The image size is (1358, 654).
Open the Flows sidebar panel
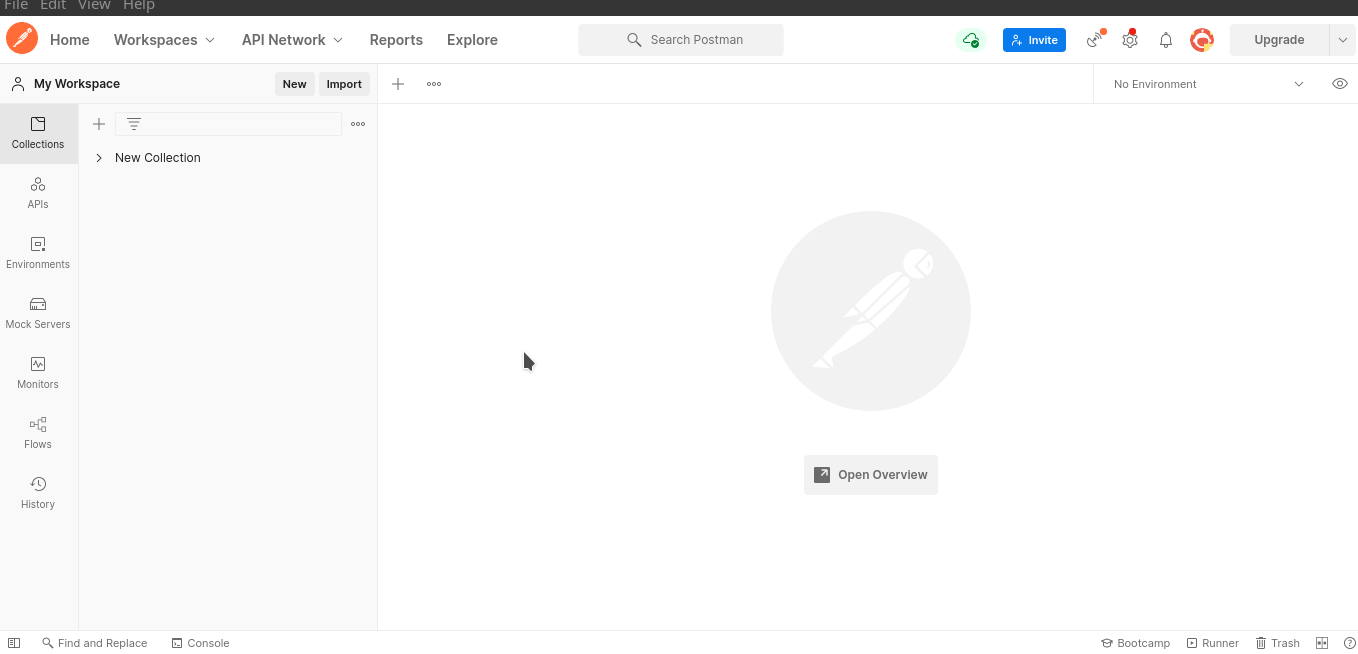pyautogui.click(x=38, y=433)
